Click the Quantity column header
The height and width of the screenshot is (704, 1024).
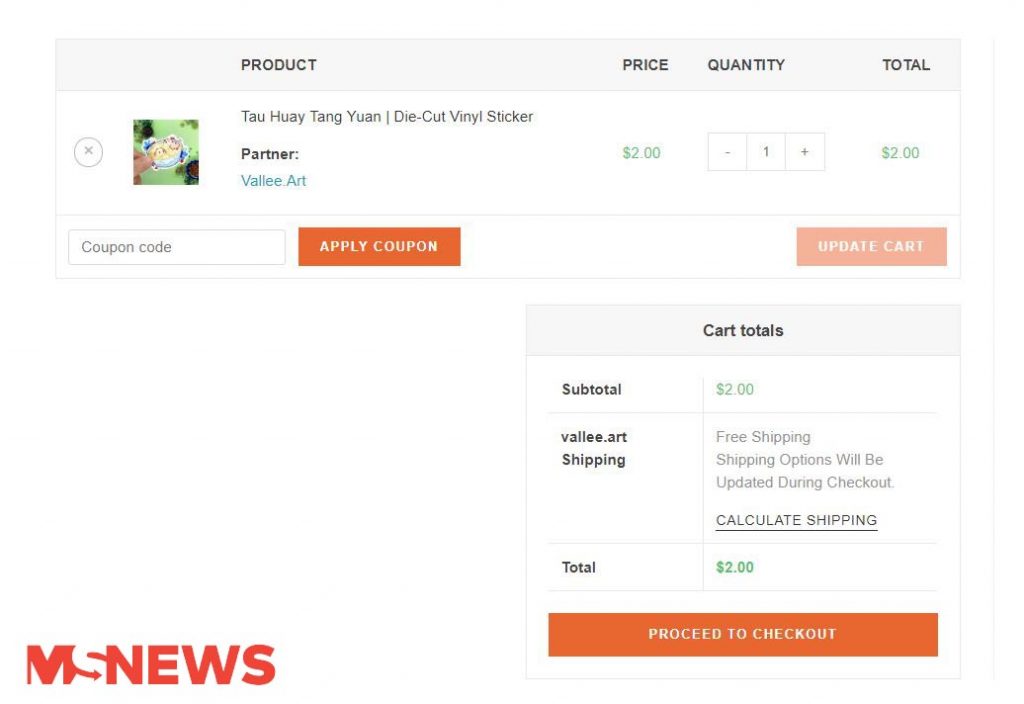pyautogui.click(x=746, y=65)
